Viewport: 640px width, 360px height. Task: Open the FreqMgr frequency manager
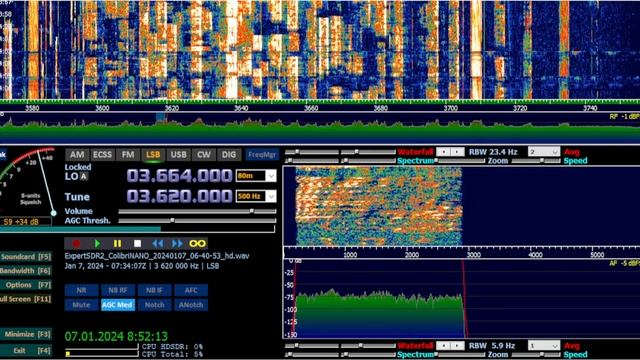pyautogui.click(x=262, y=155)
